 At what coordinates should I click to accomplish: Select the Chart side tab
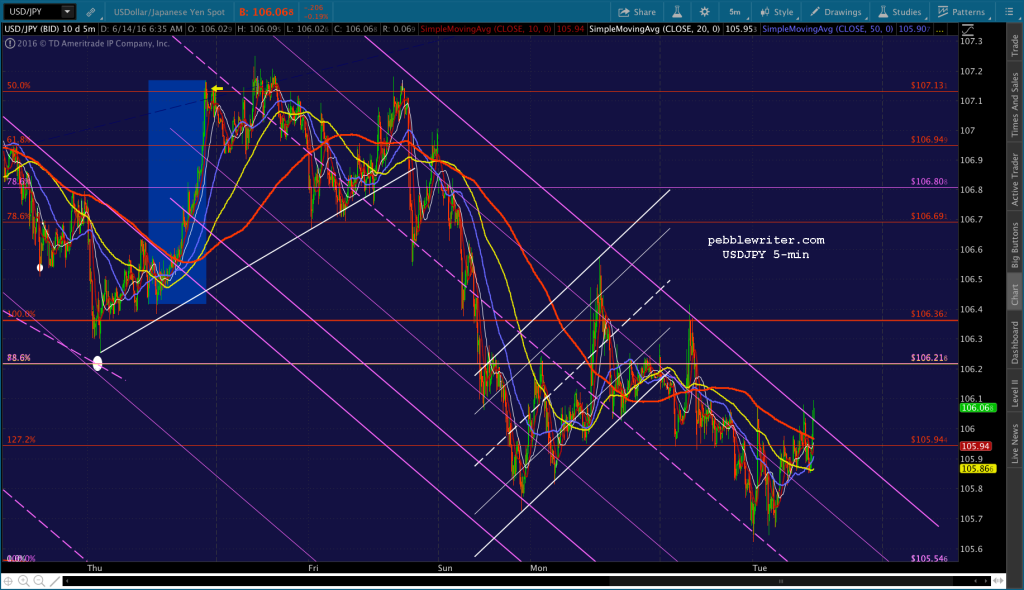1015,294
